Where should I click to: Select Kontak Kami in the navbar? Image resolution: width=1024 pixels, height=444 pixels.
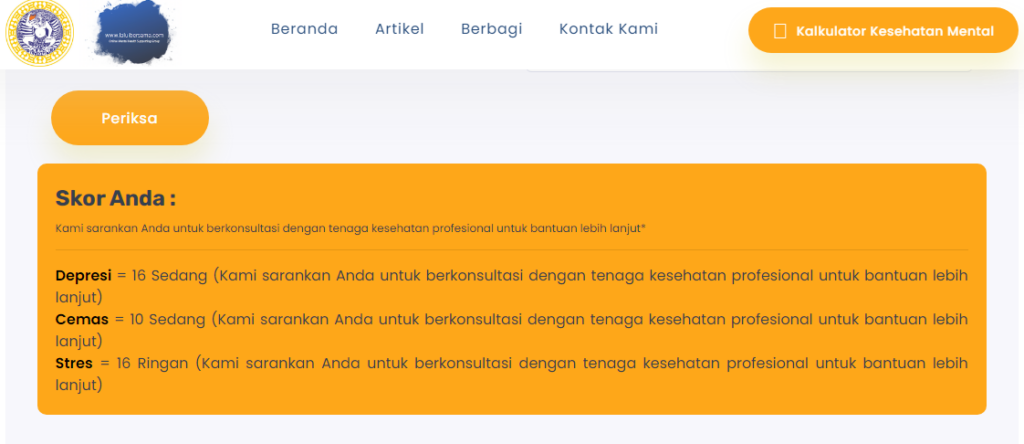pyautogui.click(x=608, y=29)
